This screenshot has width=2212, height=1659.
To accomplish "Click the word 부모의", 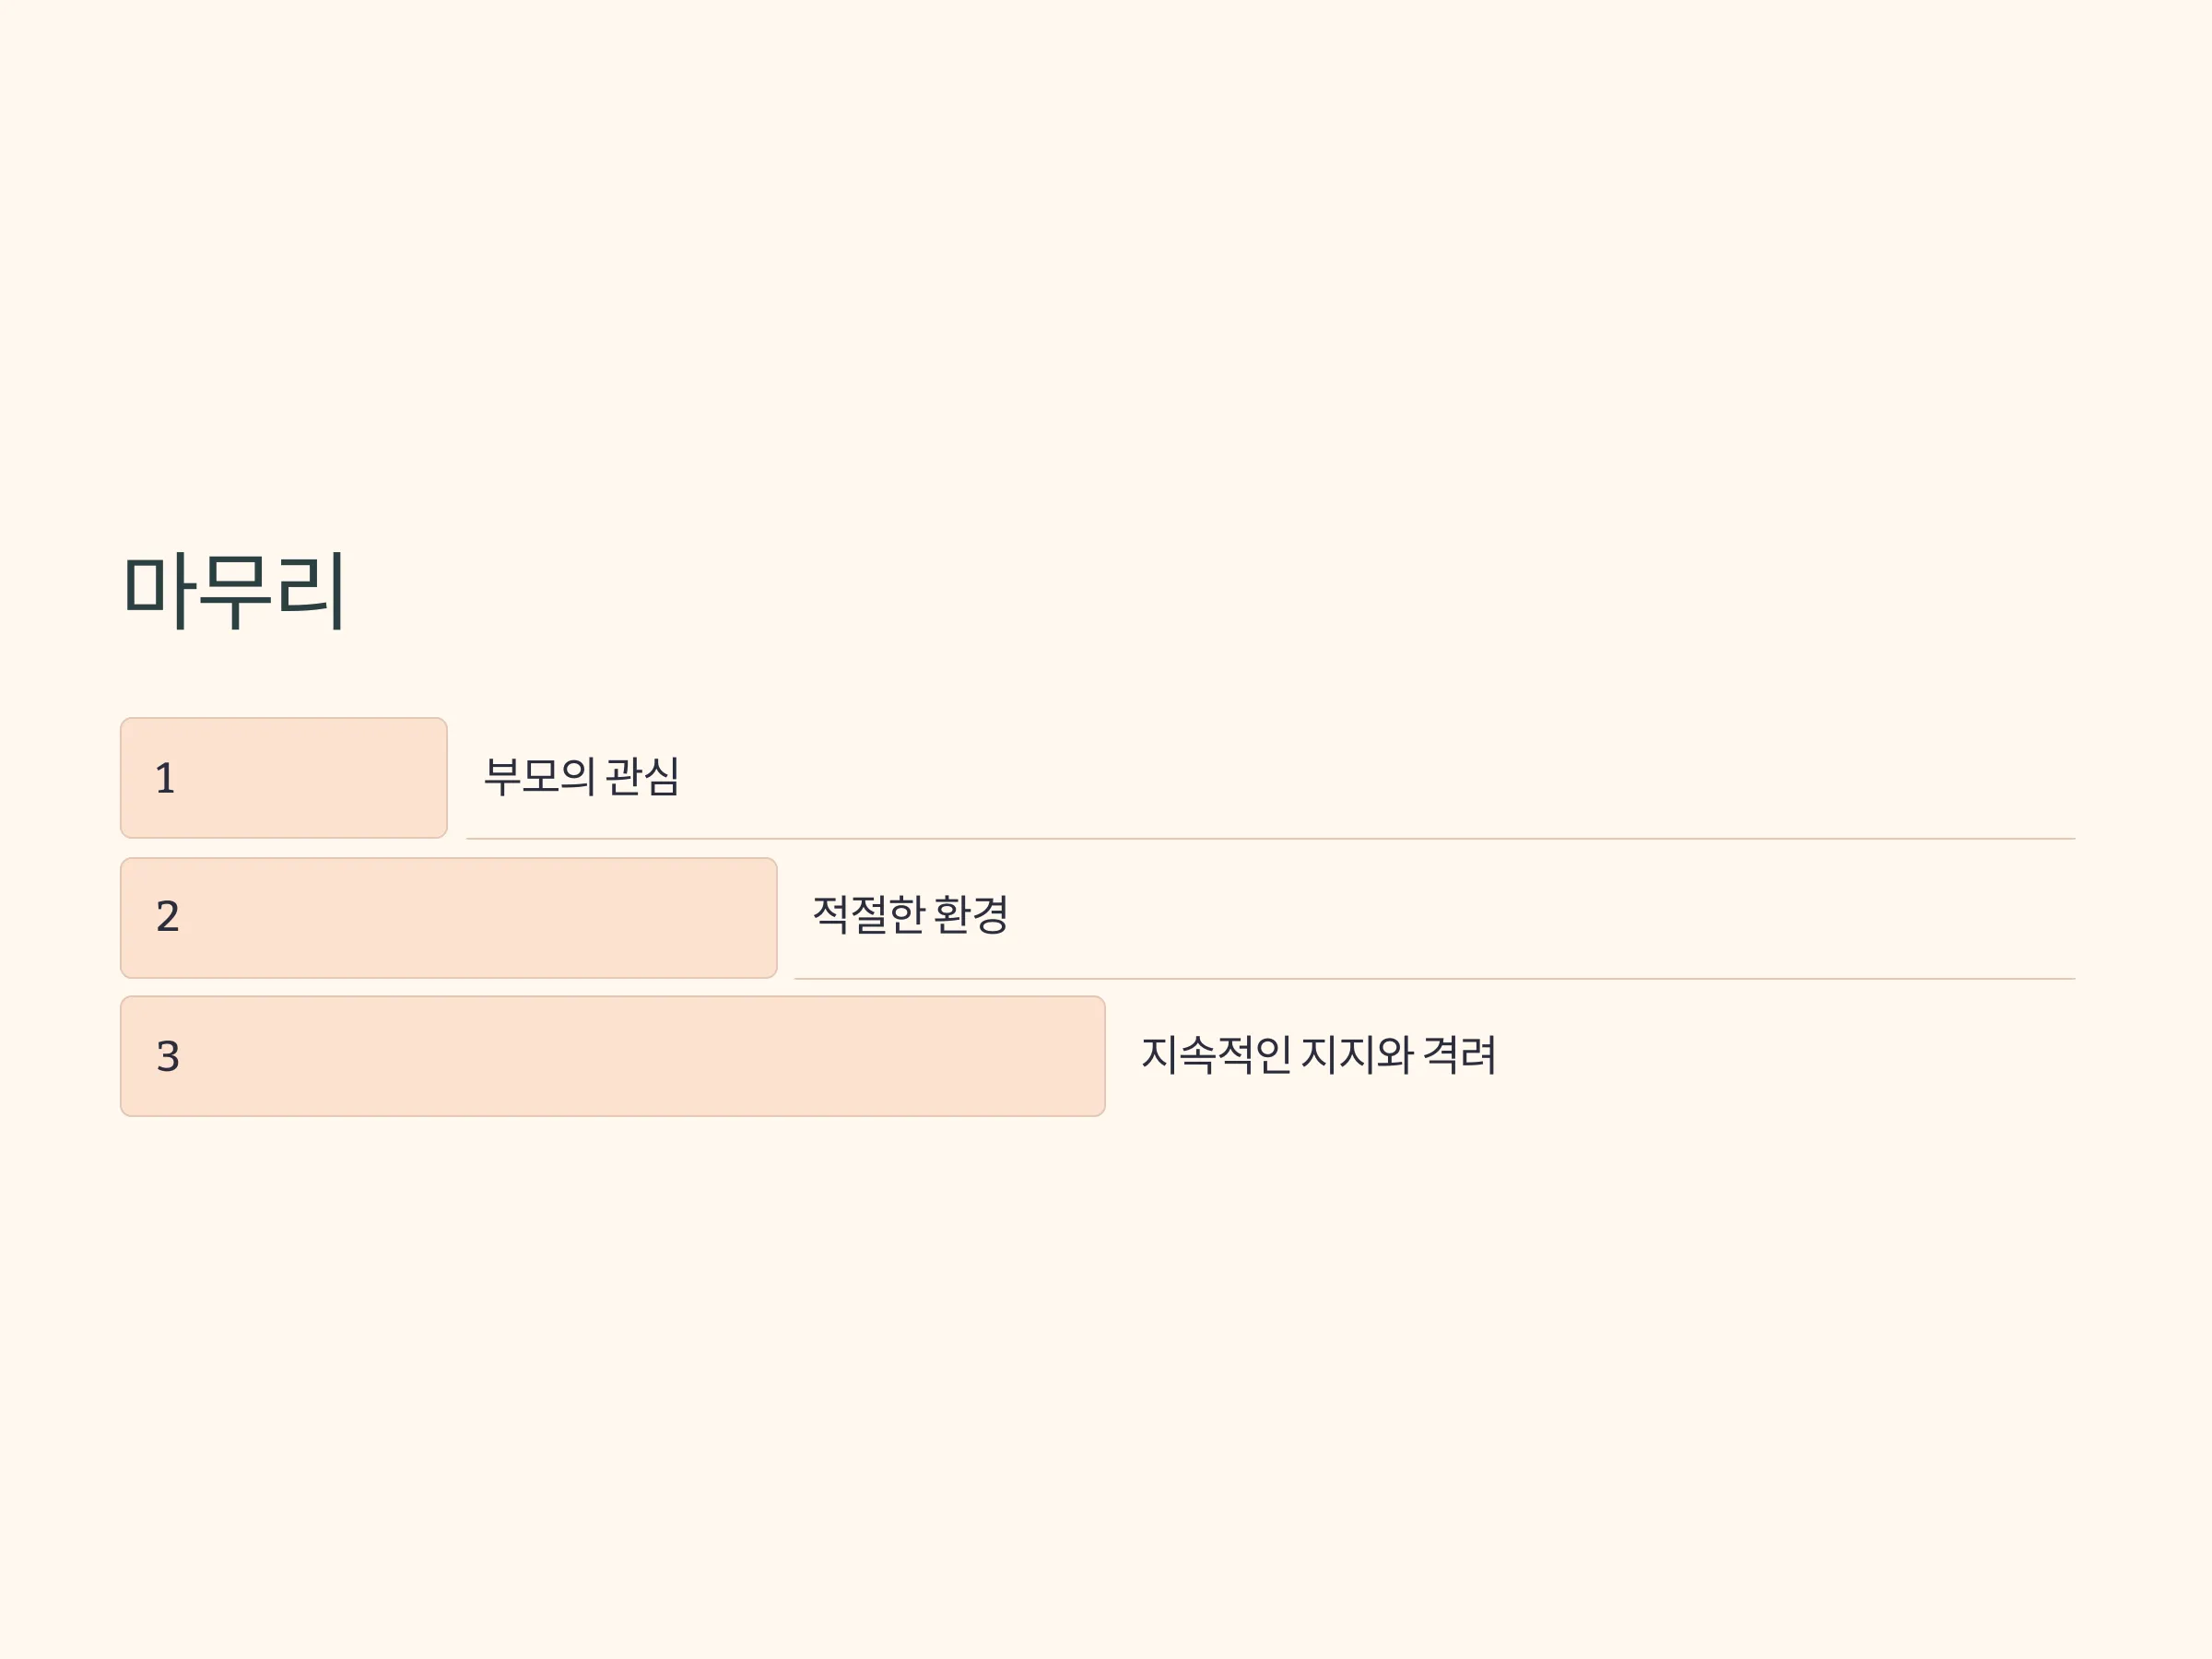I will (x=540, y=776).
